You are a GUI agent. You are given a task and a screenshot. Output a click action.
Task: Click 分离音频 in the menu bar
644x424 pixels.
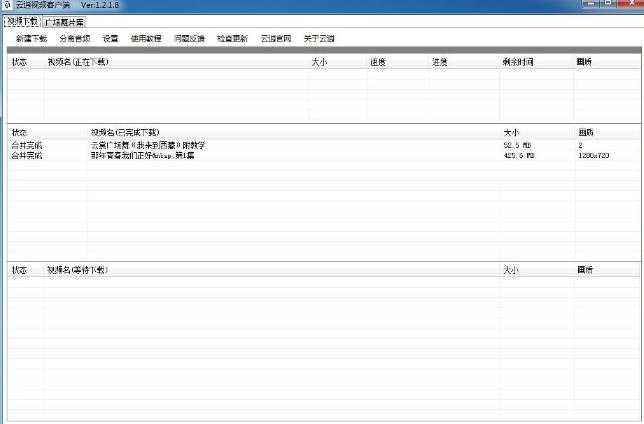[74, 38]
